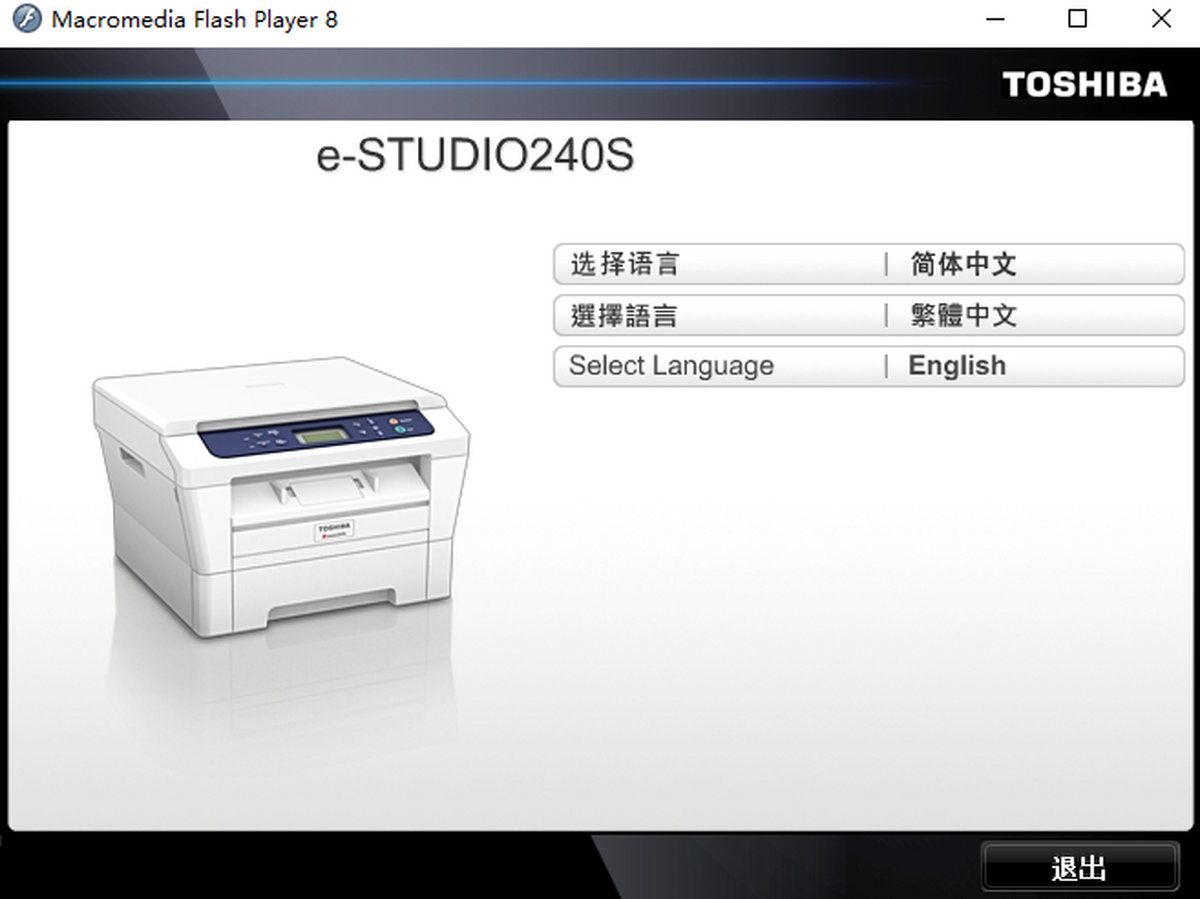
Task: Click the e-STUDIO240S product title
Action: point(475,156)
